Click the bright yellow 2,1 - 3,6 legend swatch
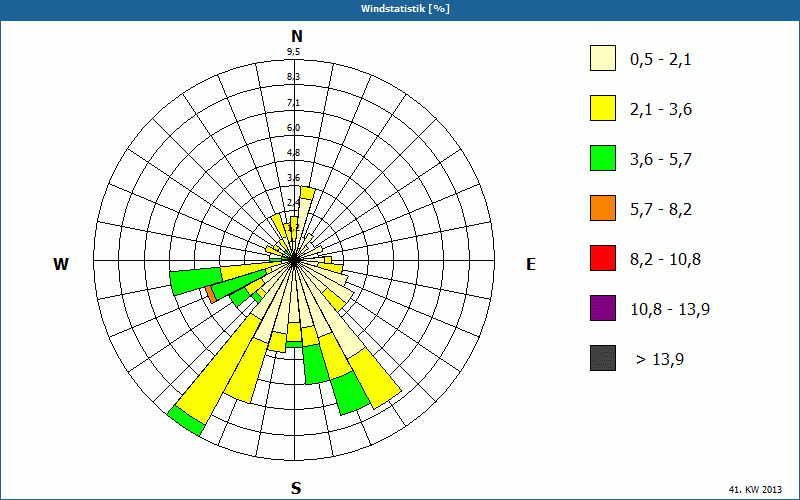This screenshot has width=800, height=500. 603,108
